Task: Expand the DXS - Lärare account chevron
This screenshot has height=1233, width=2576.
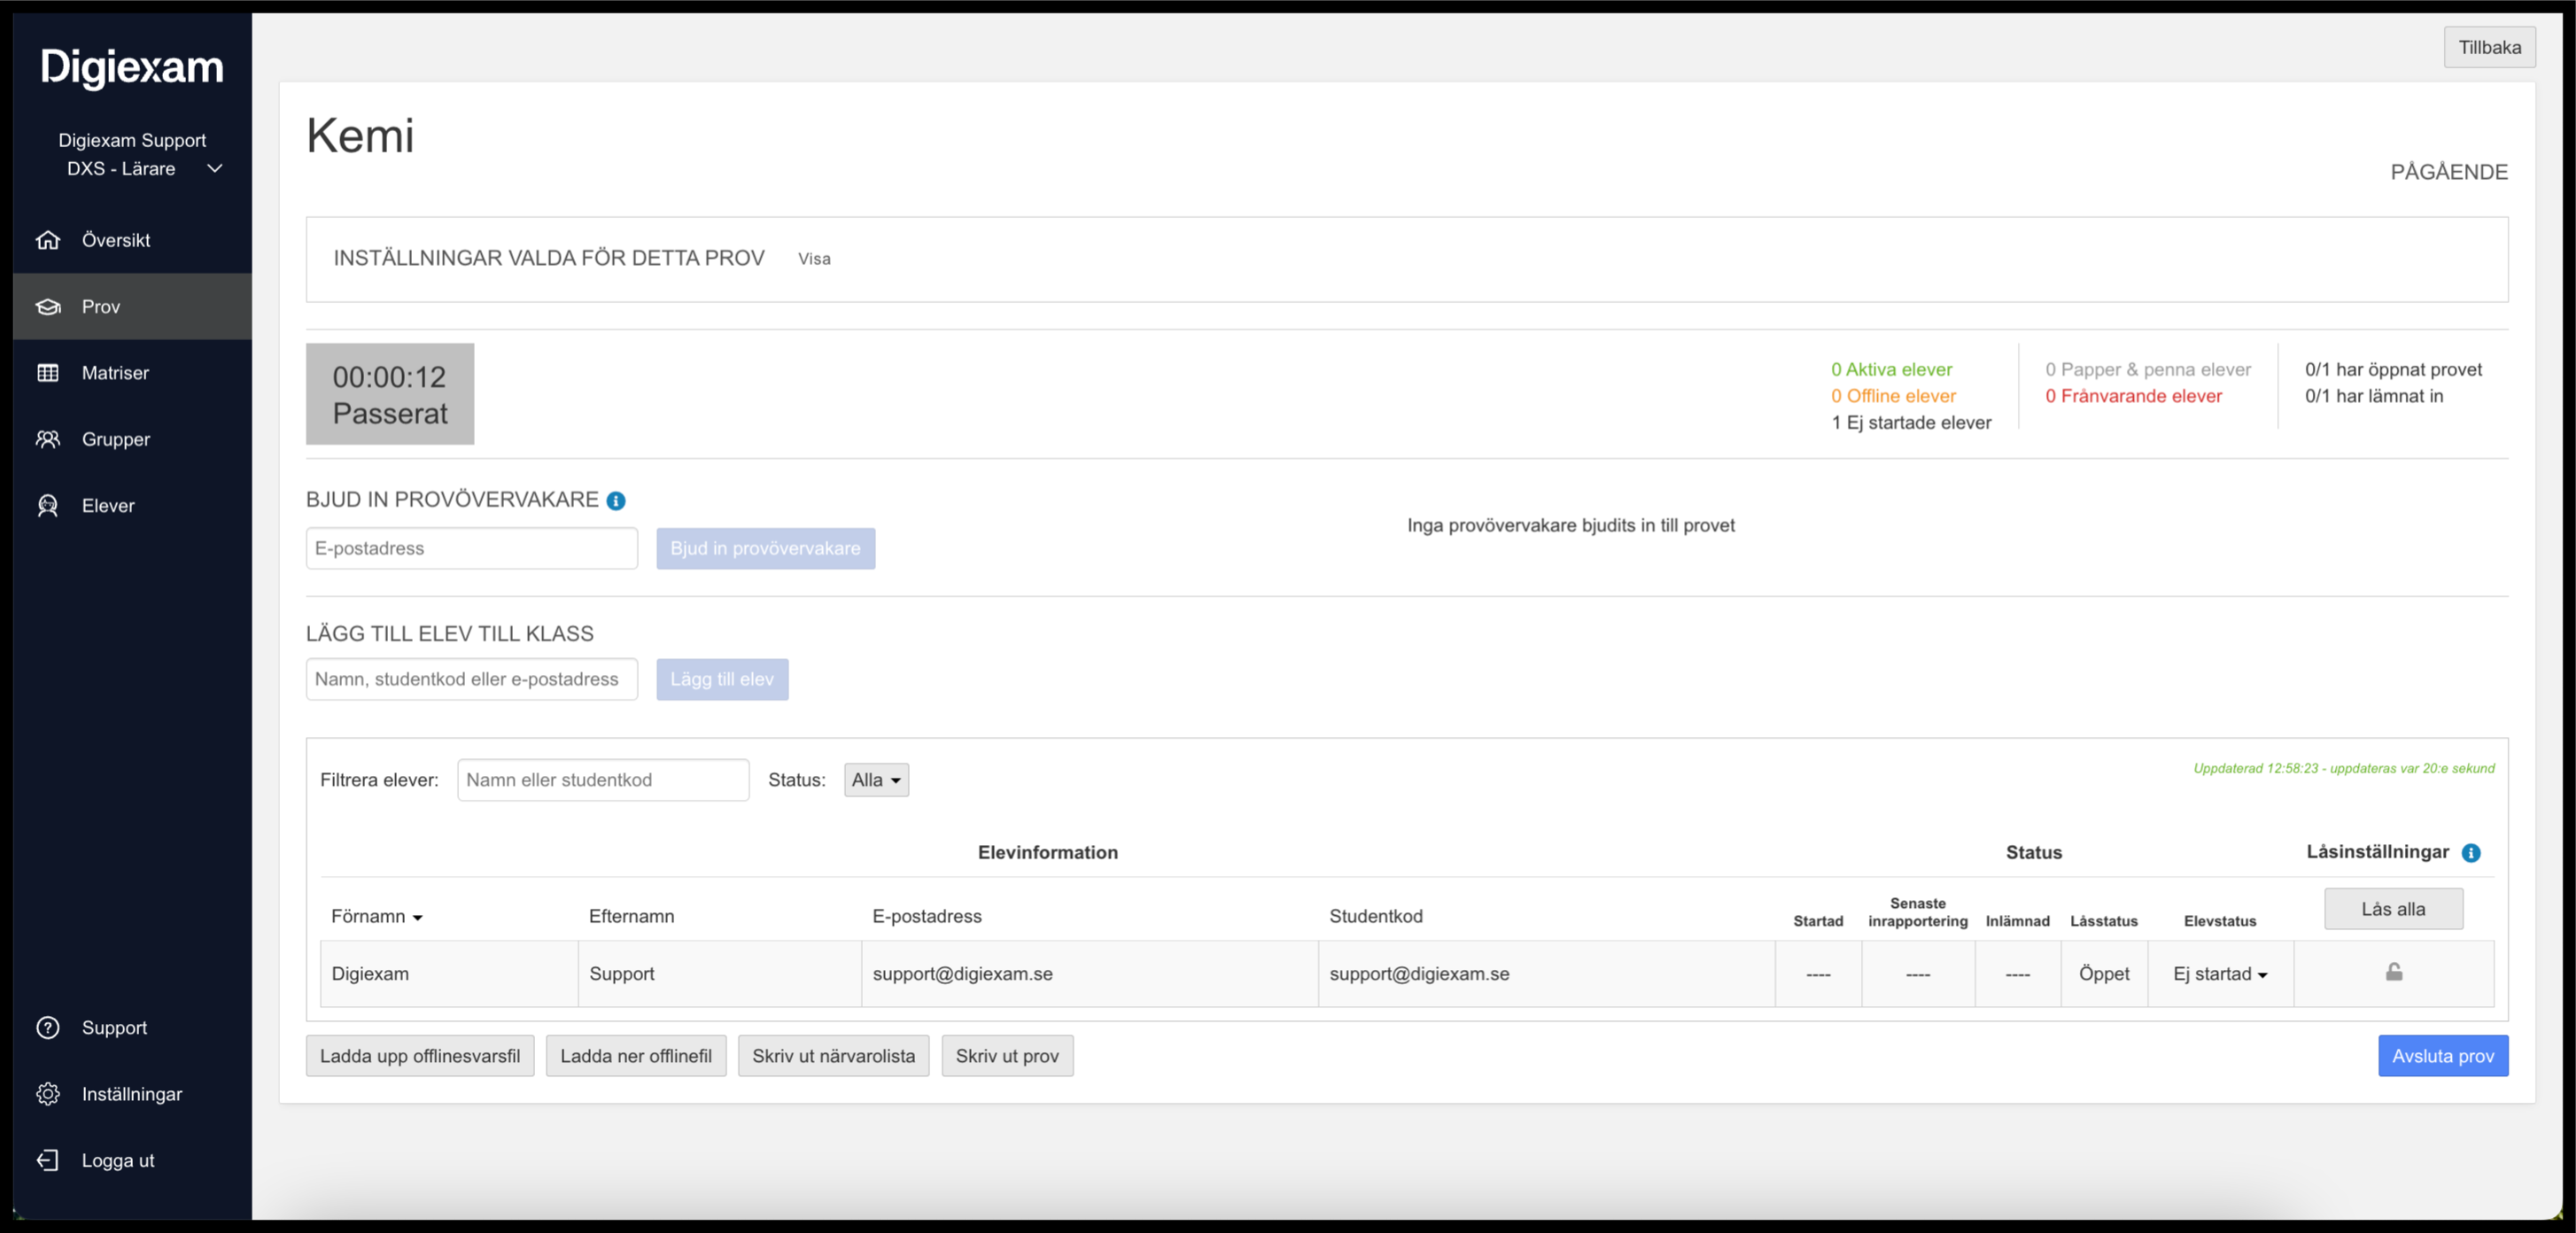Action: pyautogui.click(x=214, y=168)
